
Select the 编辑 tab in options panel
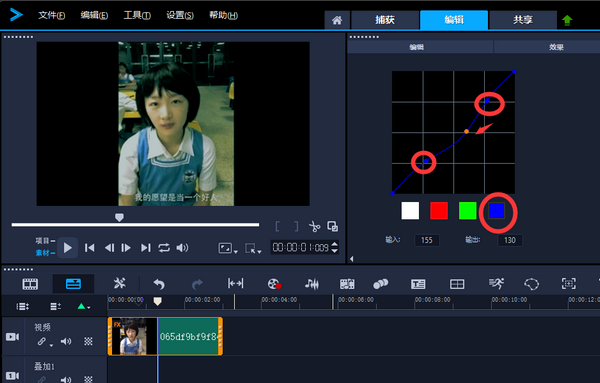tap(416, 47)
